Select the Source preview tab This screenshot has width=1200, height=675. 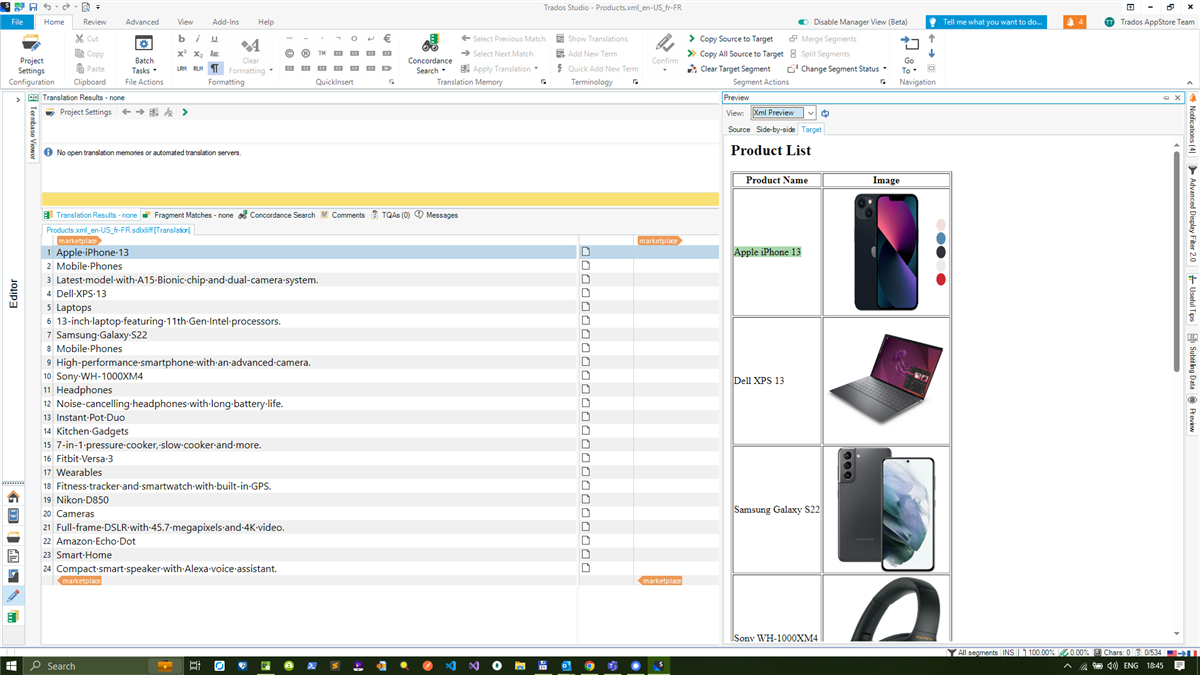pos(739,129)
